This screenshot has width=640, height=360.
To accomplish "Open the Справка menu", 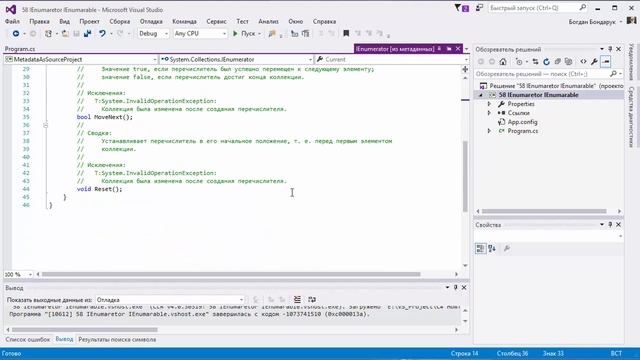I will [324, 21].
